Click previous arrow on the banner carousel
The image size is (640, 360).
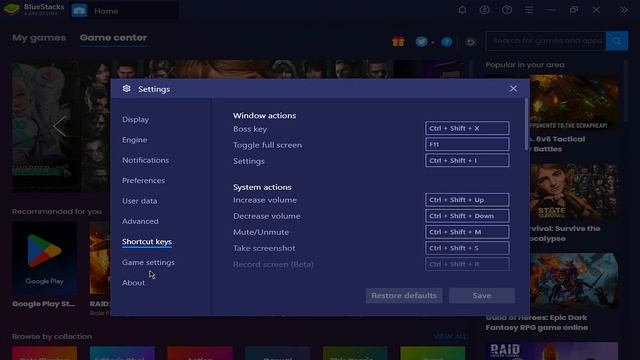(60, 126)
